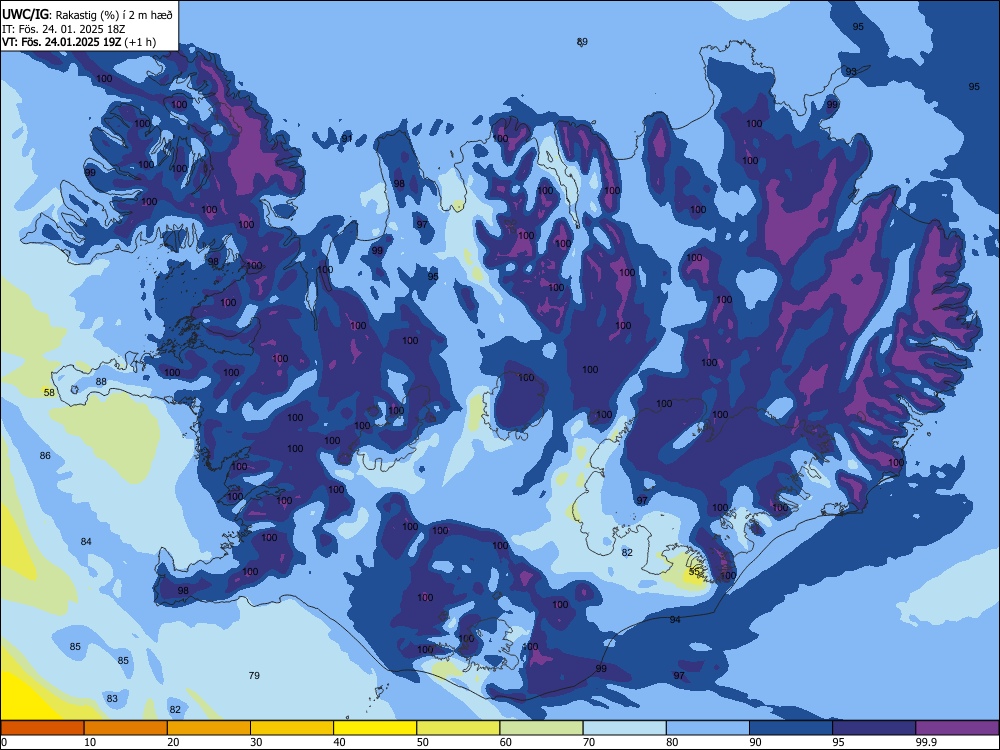Click the light blue 70–80 legend swatch
The image size is (1000, 750).
point(624,728)
